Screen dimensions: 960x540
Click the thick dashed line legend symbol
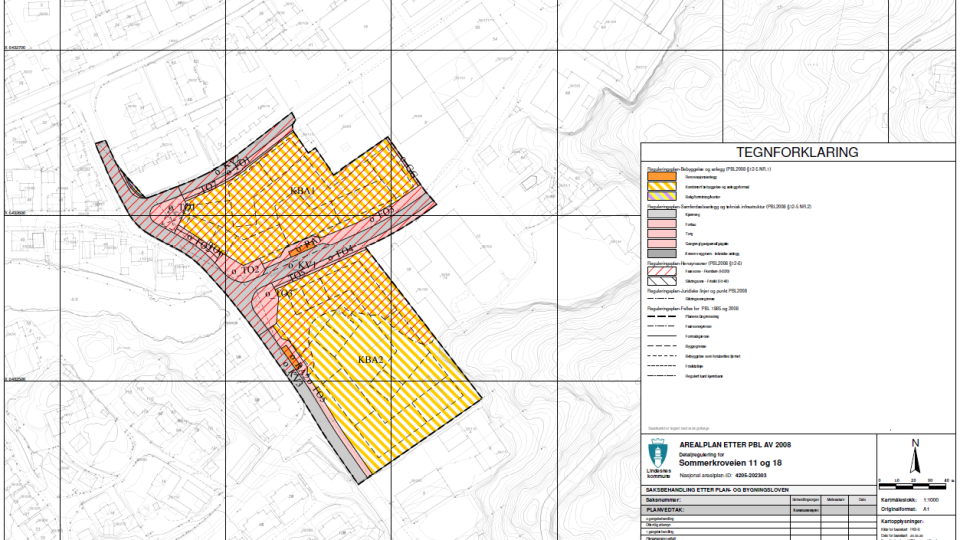[x=663, y=314]
